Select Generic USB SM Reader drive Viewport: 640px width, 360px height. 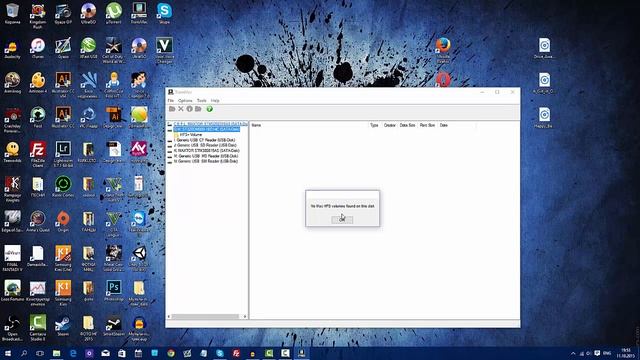click(206, 161)
